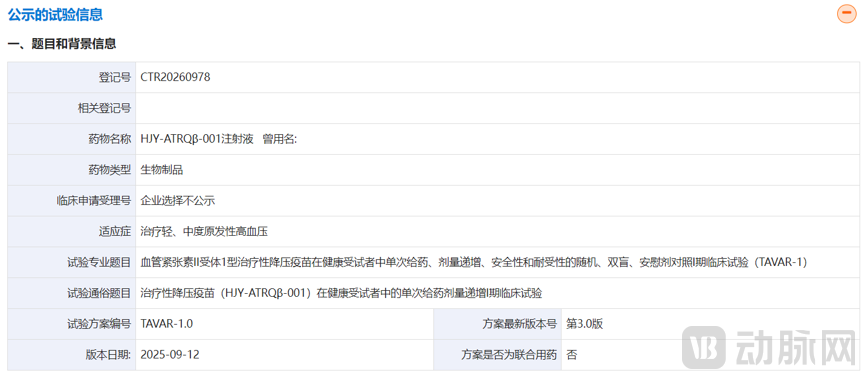
Task: Click the 临床申请受理号 label
Action: point(94,201)
